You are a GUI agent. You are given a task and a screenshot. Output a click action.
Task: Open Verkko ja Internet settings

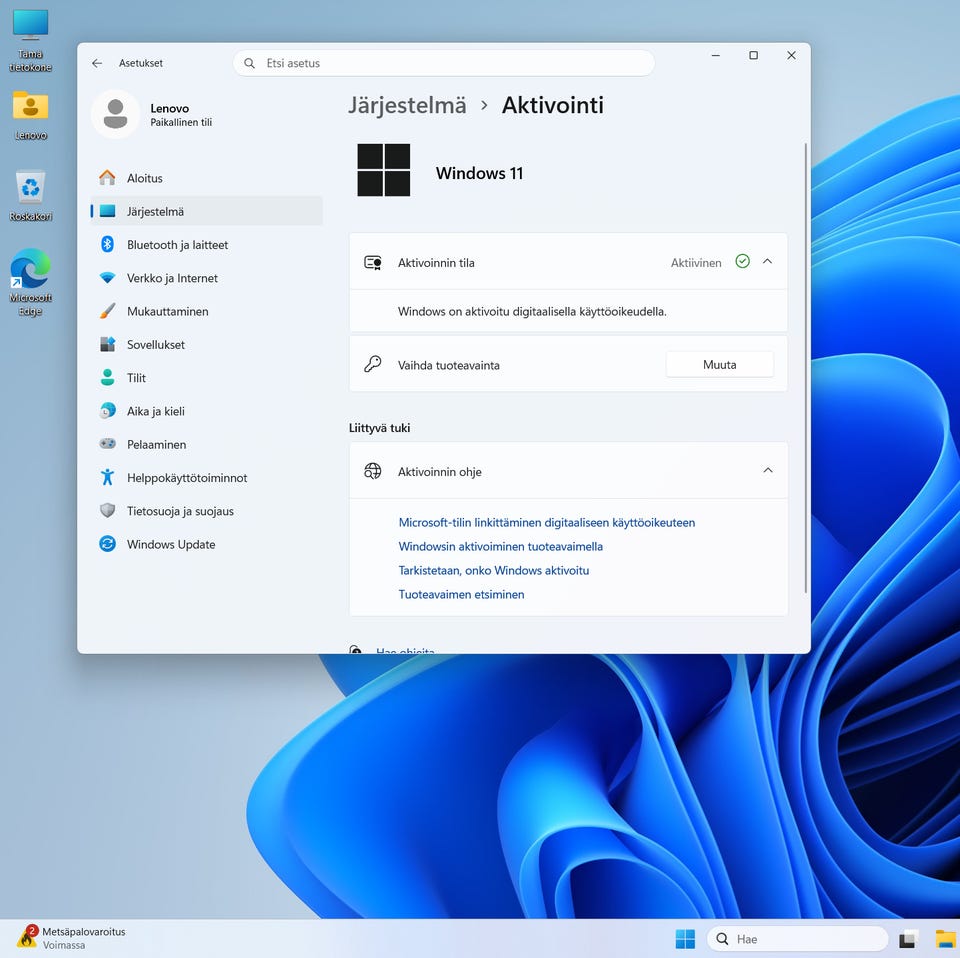pyautogui.click(x=206, y=278)
